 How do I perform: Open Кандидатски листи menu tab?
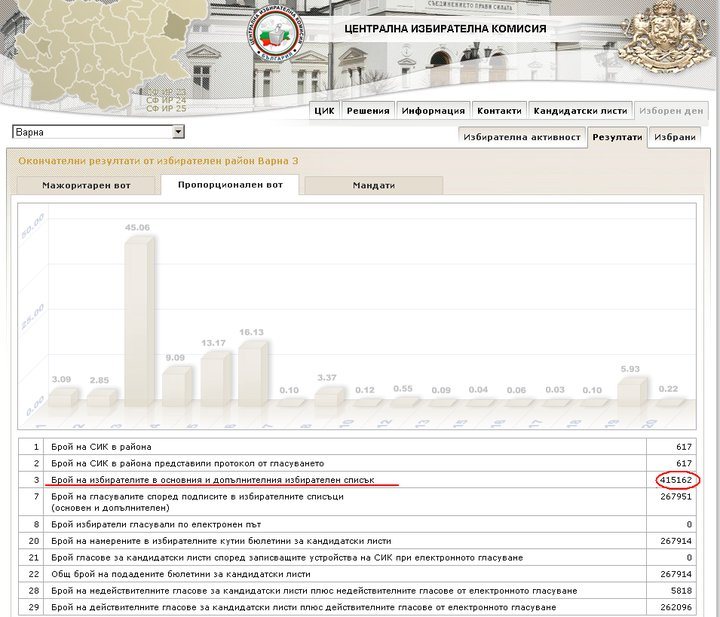(x=580, y=111)
